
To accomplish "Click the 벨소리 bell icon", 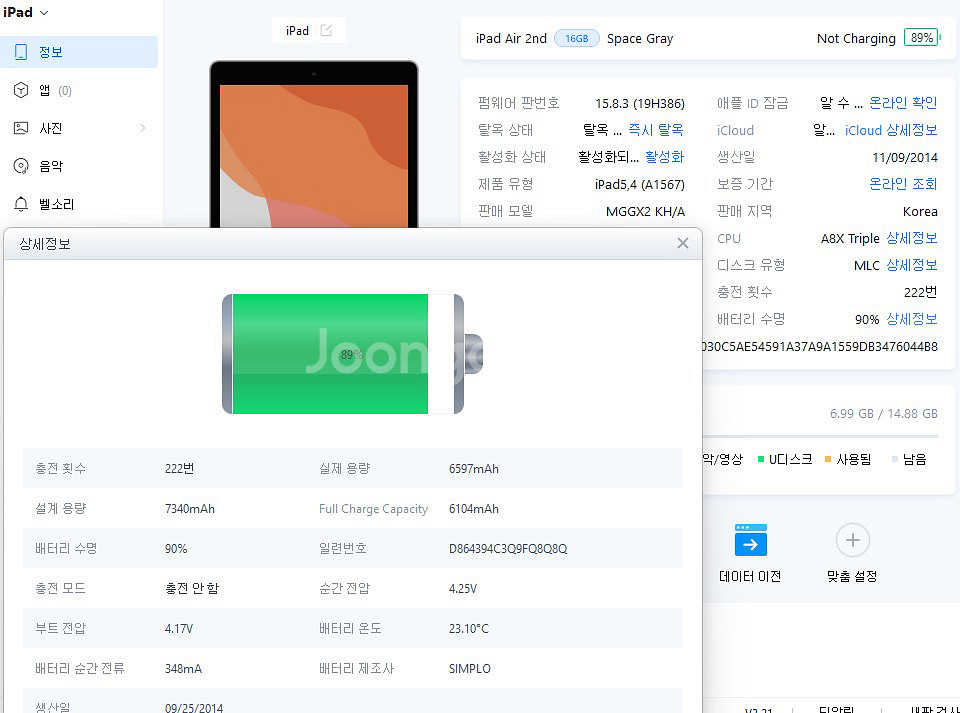I will click(20, 204).
